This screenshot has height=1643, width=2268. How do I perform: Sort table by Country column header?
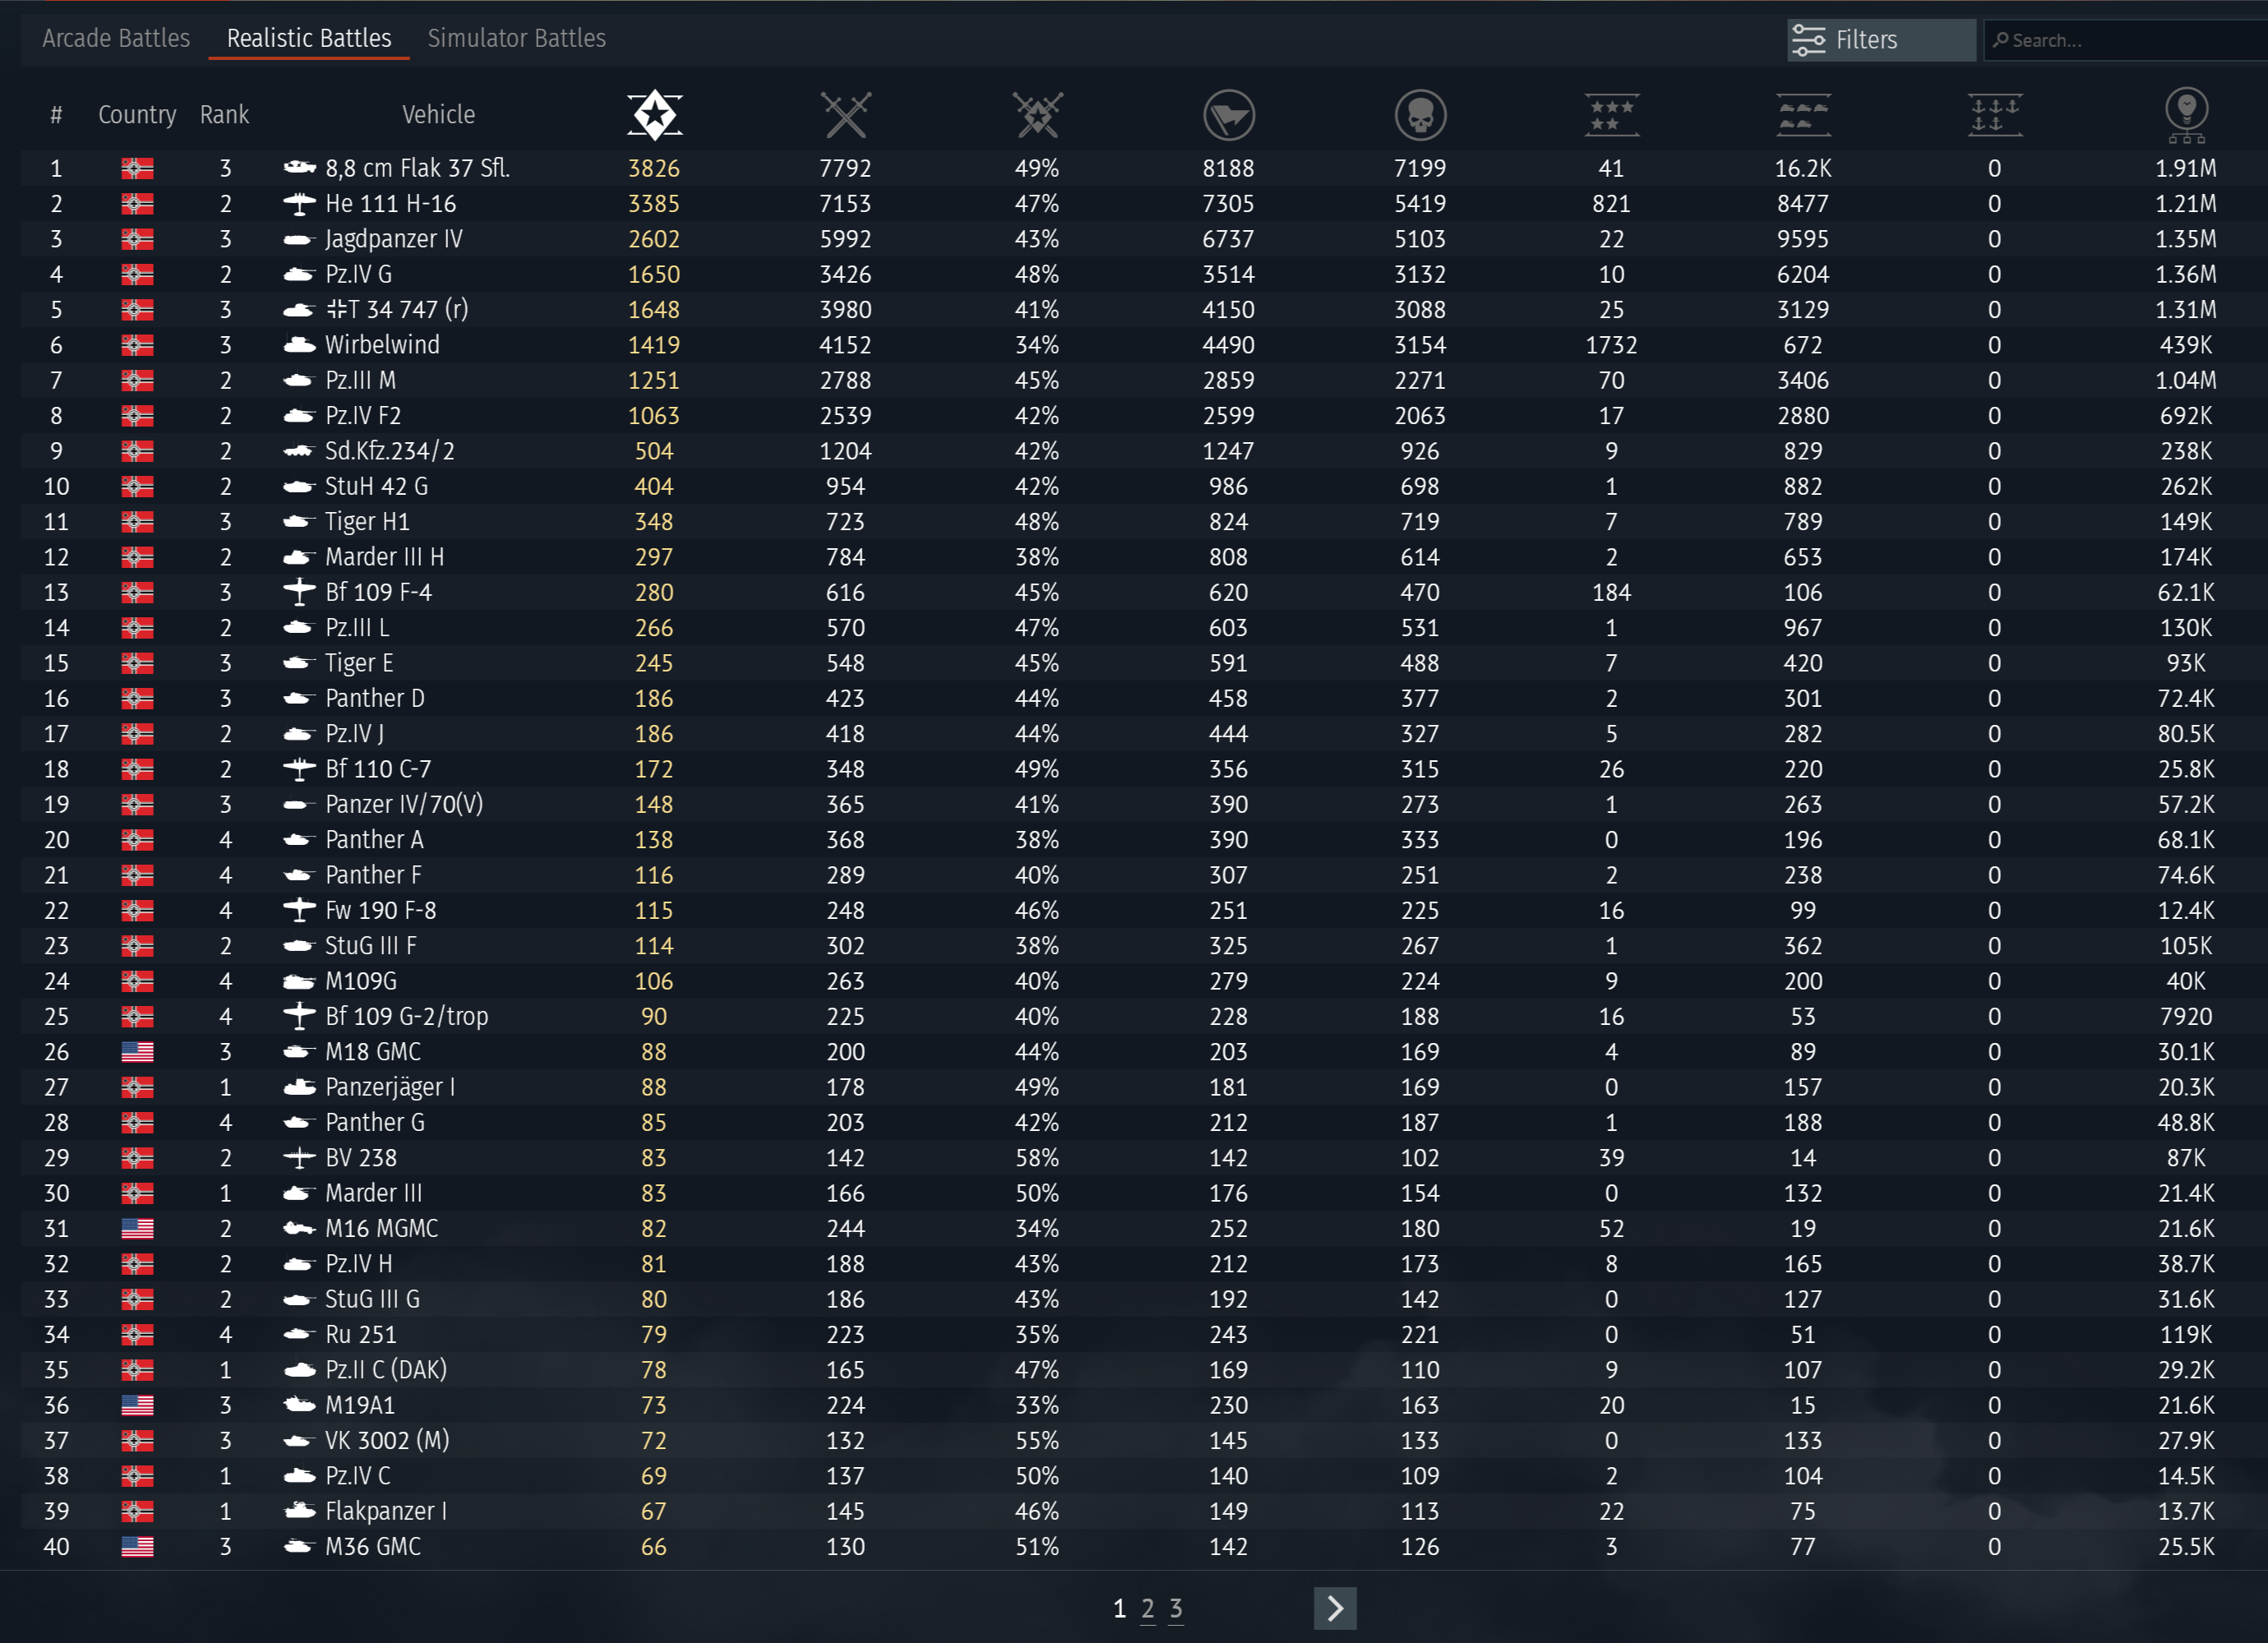click(x=137, y=115)
